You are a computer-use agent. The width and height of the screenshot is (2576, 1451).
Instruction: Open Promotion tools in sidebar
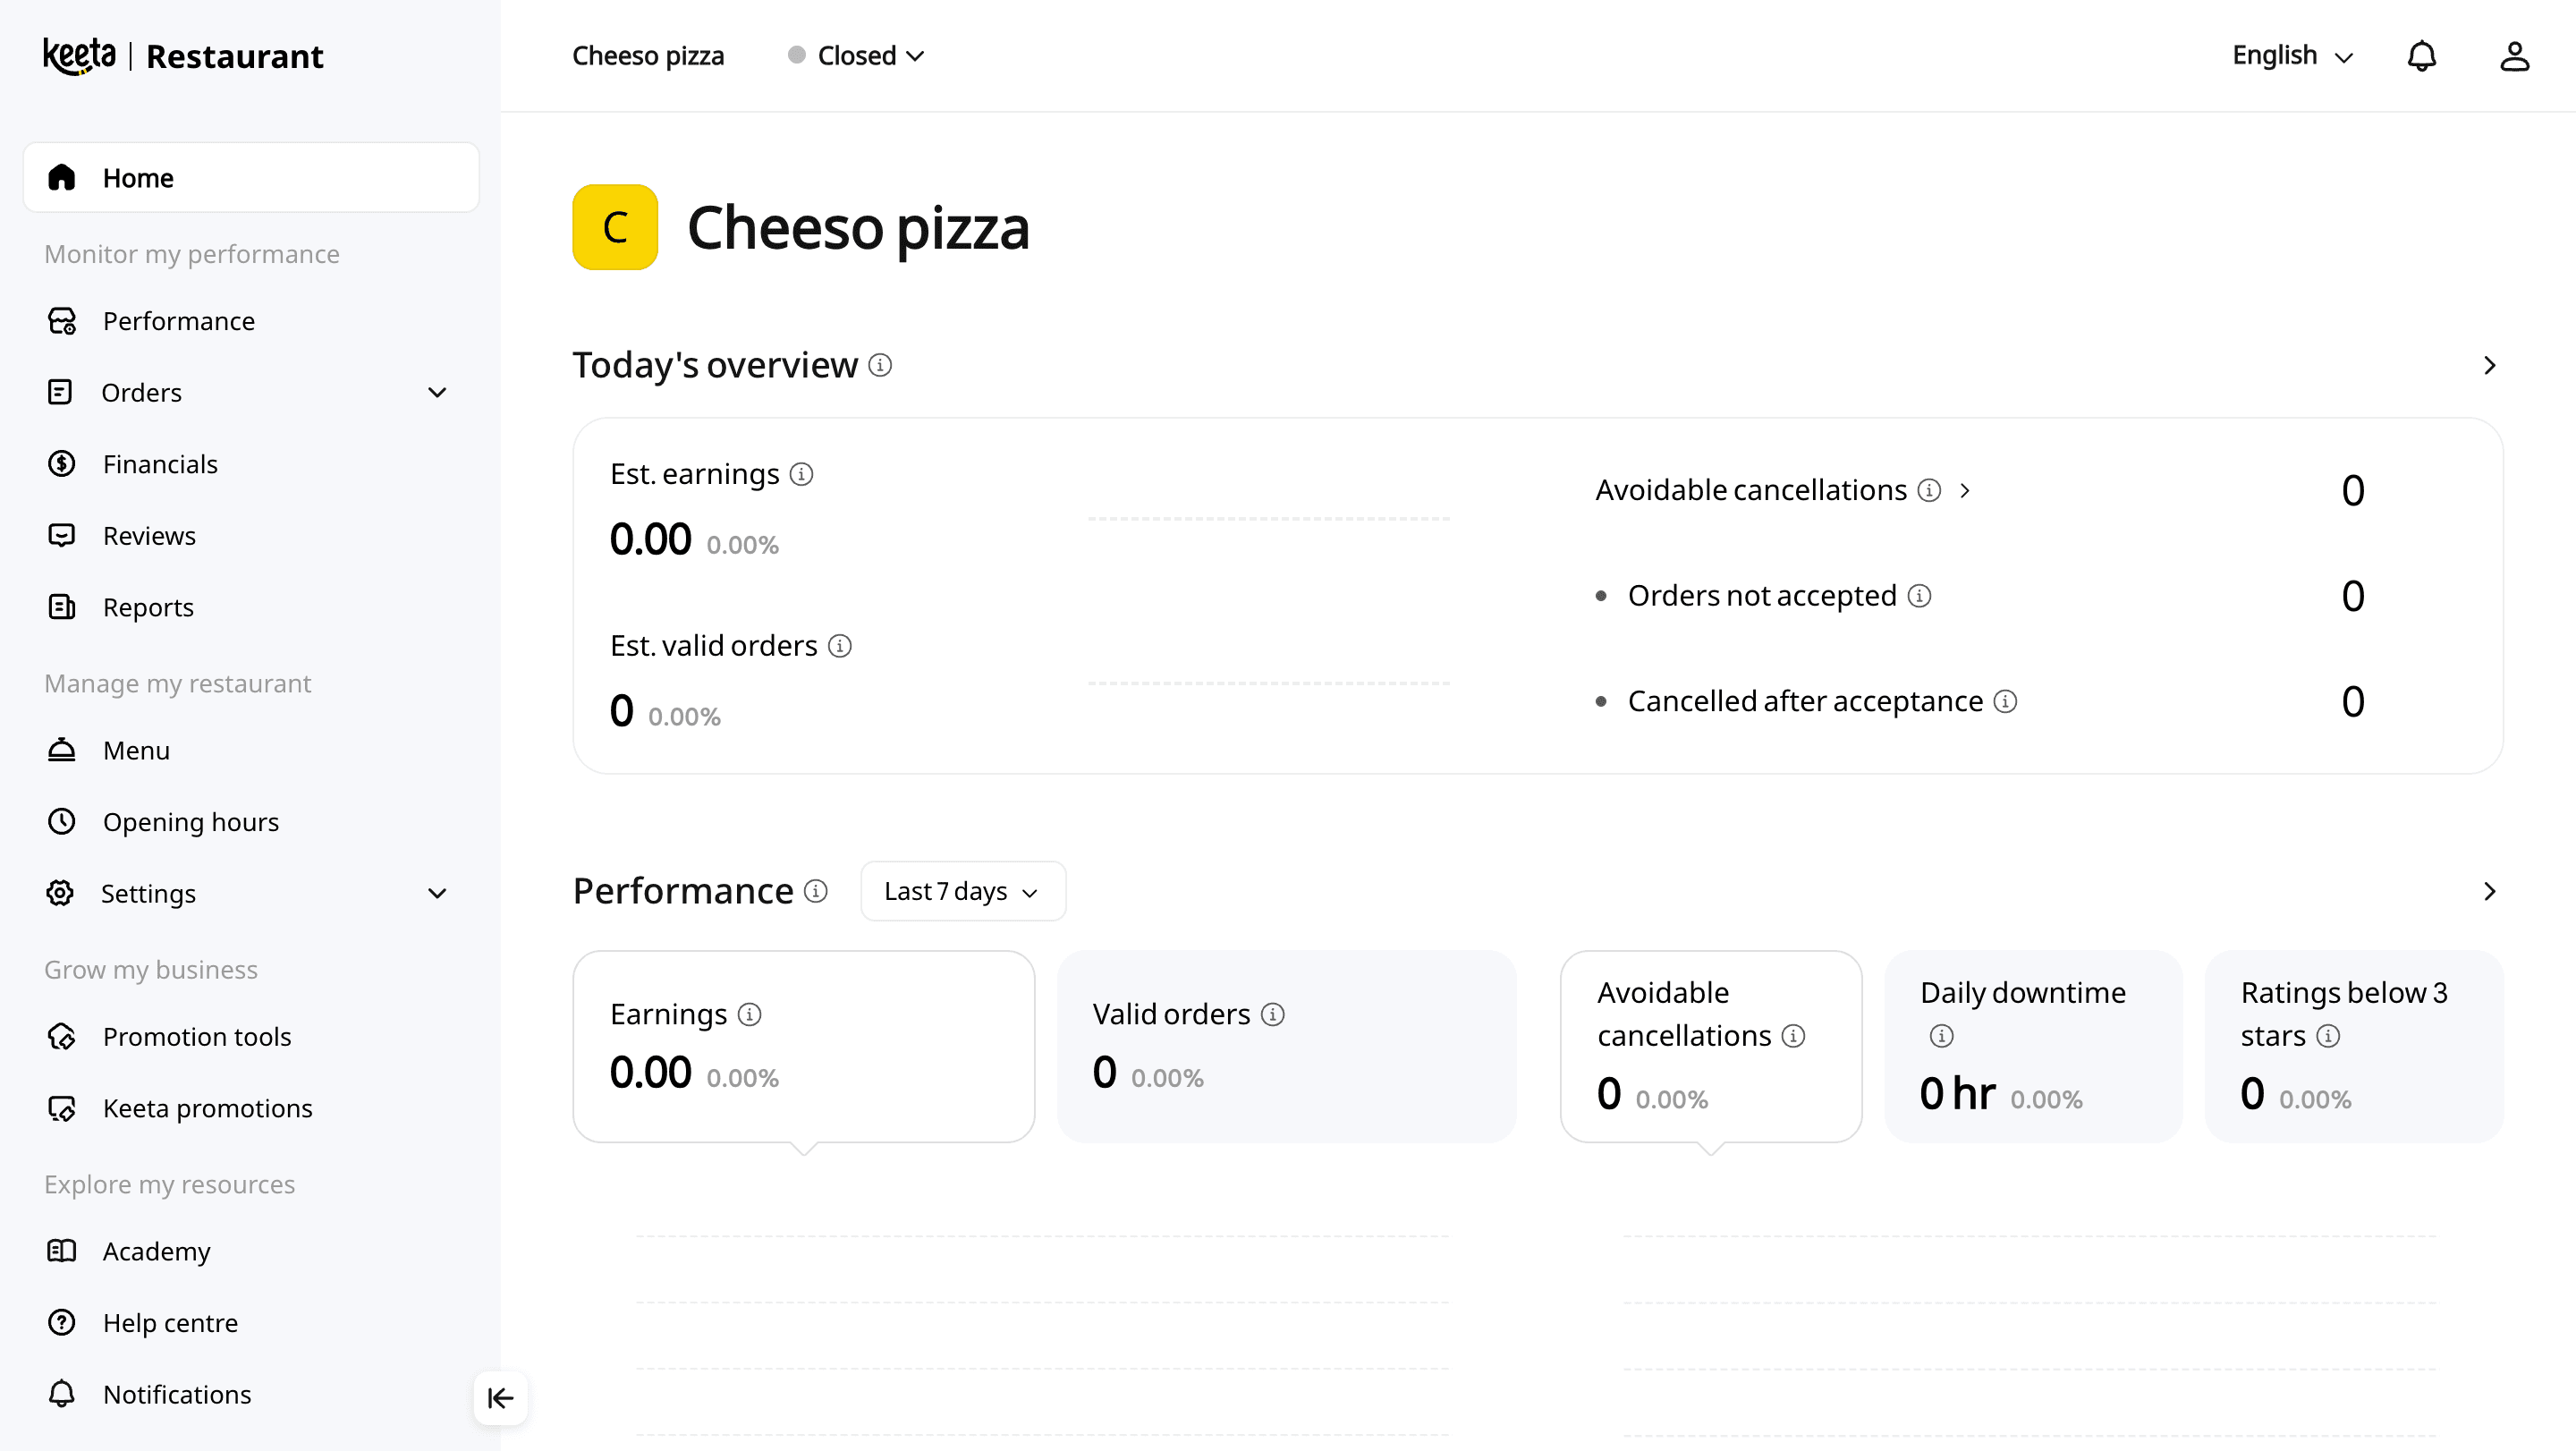197,1036
